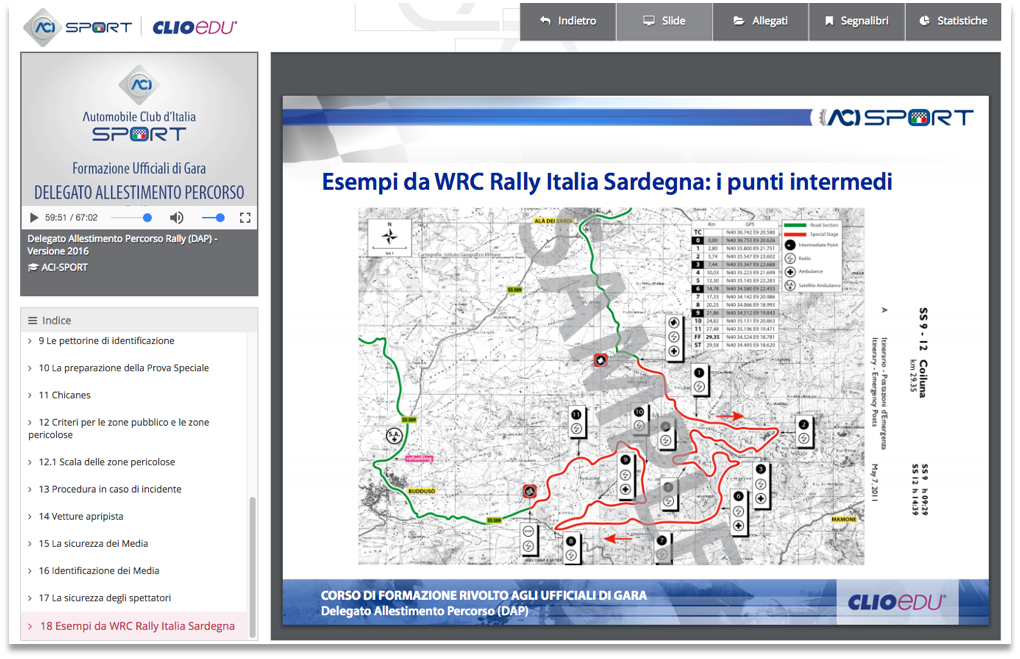
Task: Click the ACI Sport logo in the header
Action: [77, 27]
